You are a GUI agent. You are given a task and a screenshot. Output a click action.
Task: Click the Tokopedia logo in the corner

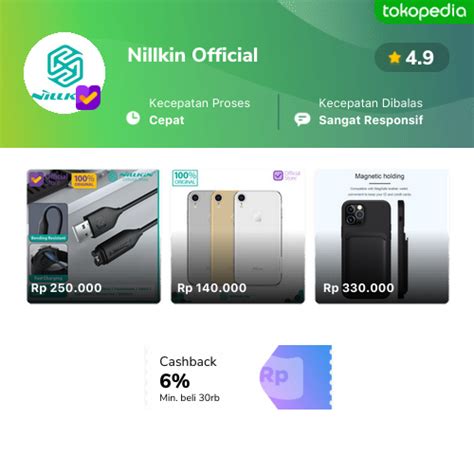click(424, 11)
